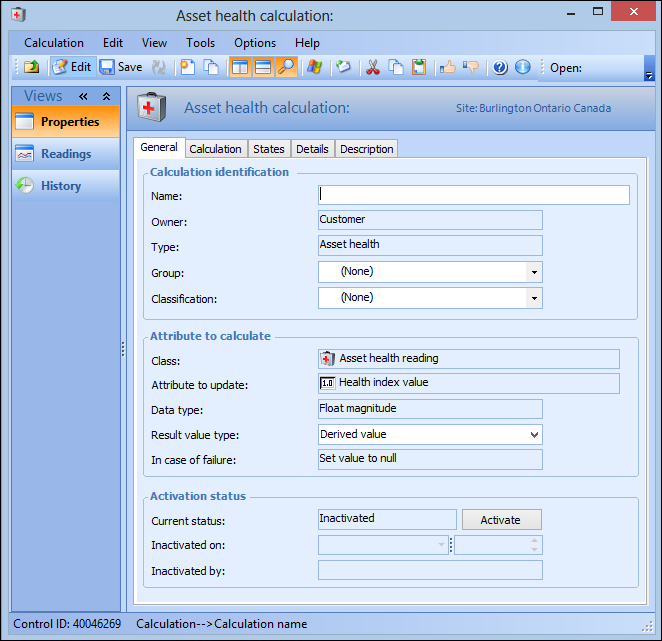Click the clipboard Paste icon
The image size is (662, 641).
pos(419,67)
